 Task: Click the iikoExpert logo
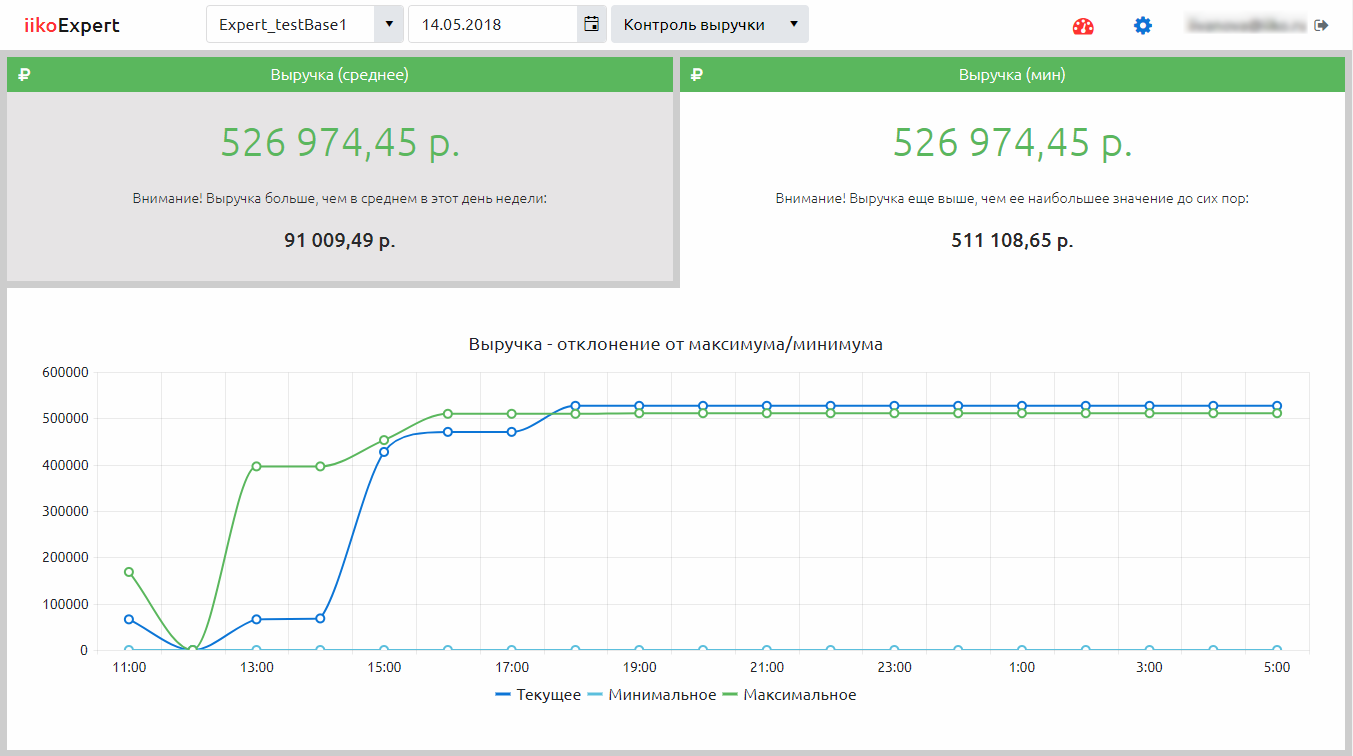point(71,26)
